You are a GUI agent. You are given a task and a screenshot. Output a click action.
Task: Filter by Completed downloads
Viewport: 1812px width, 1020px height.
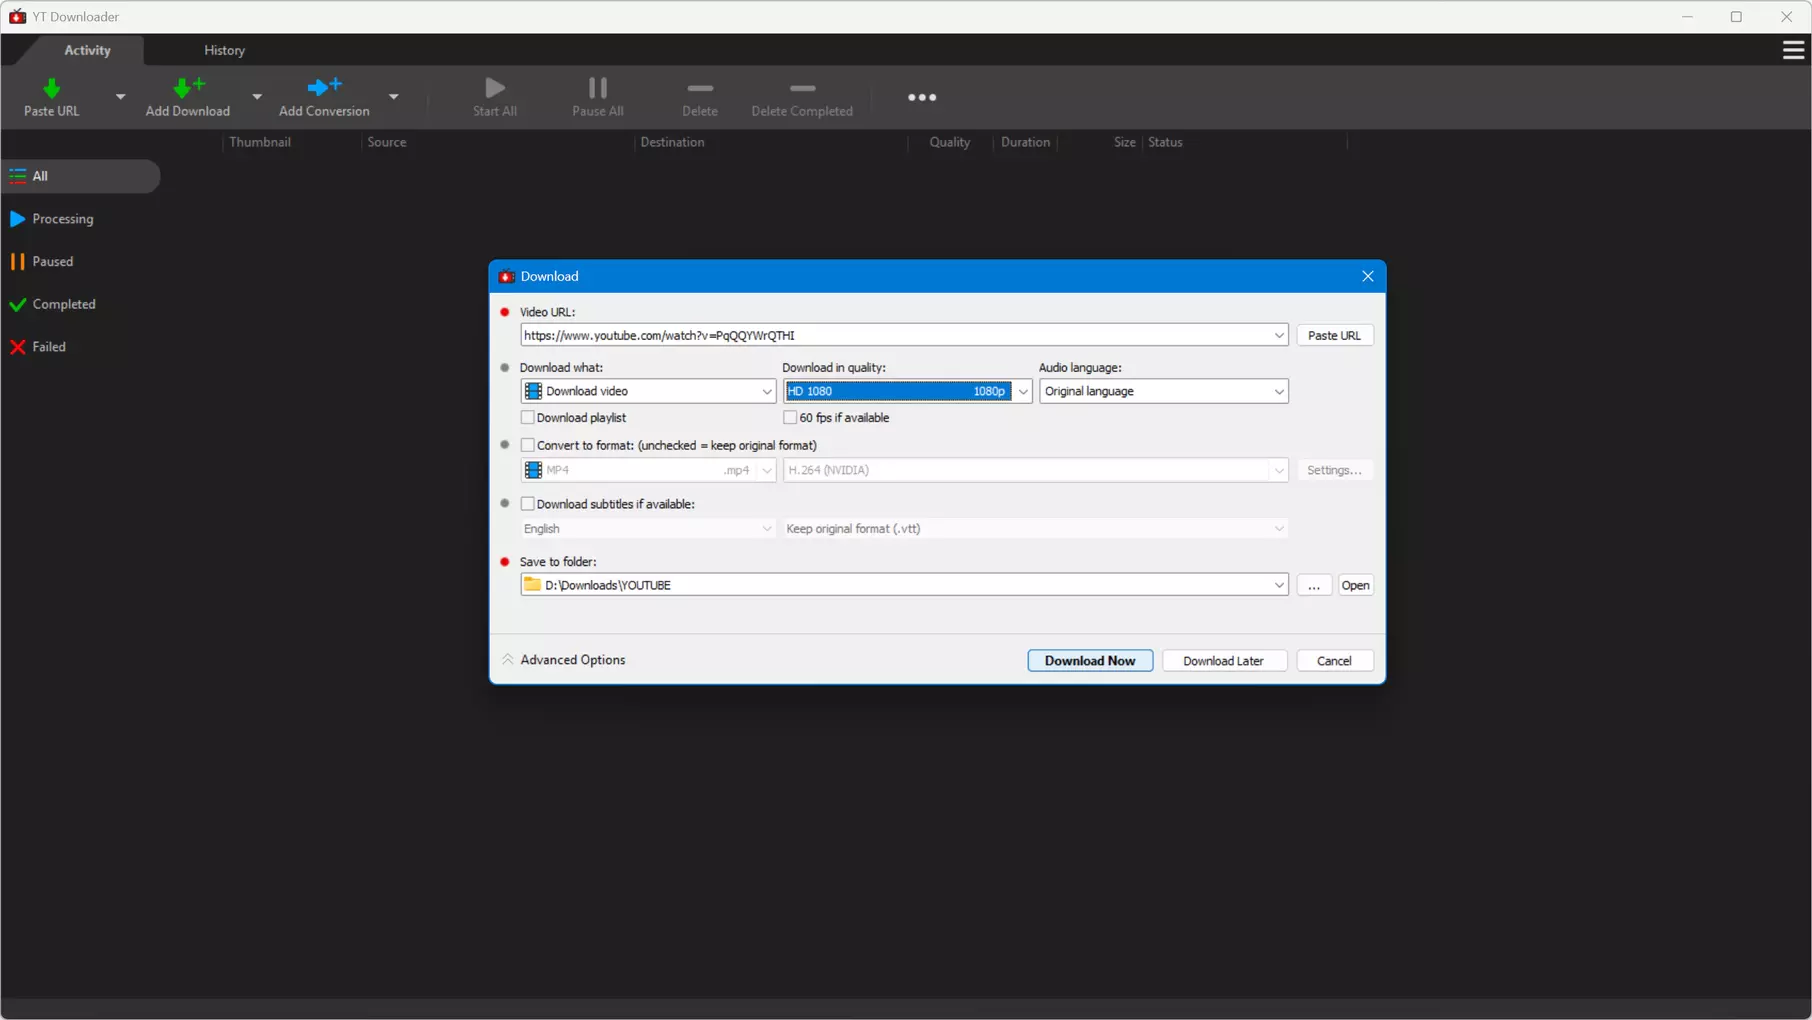pyautogui.click(x=63, y=304)
